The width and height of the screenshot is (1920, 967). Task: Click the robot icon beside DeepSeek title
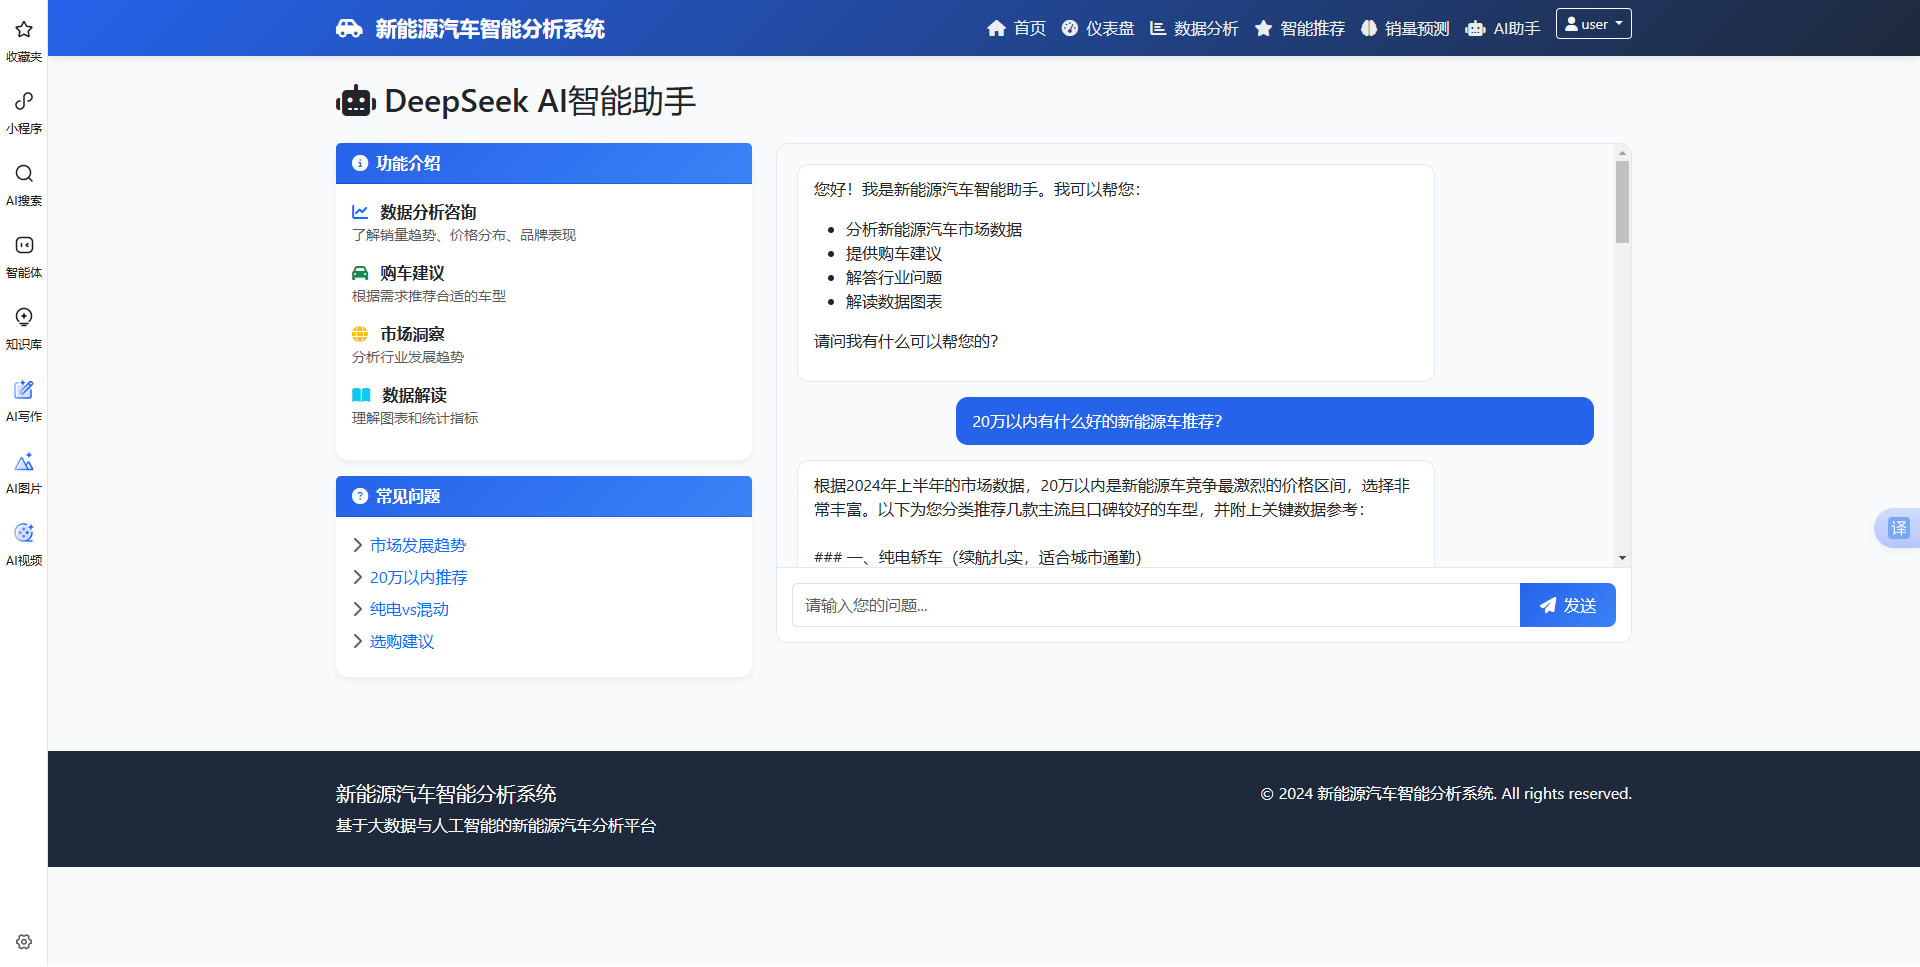[356, 101]
